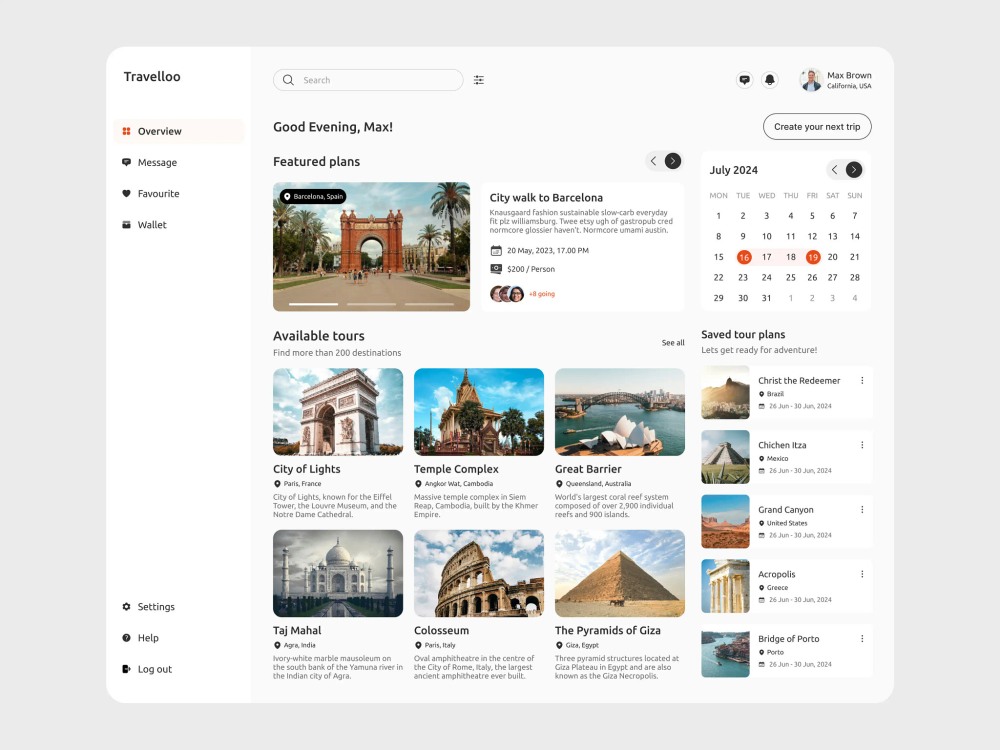Open the City of Lights tour thumbnail
Screen dimensions: 1000x750
tap(338, 412)
